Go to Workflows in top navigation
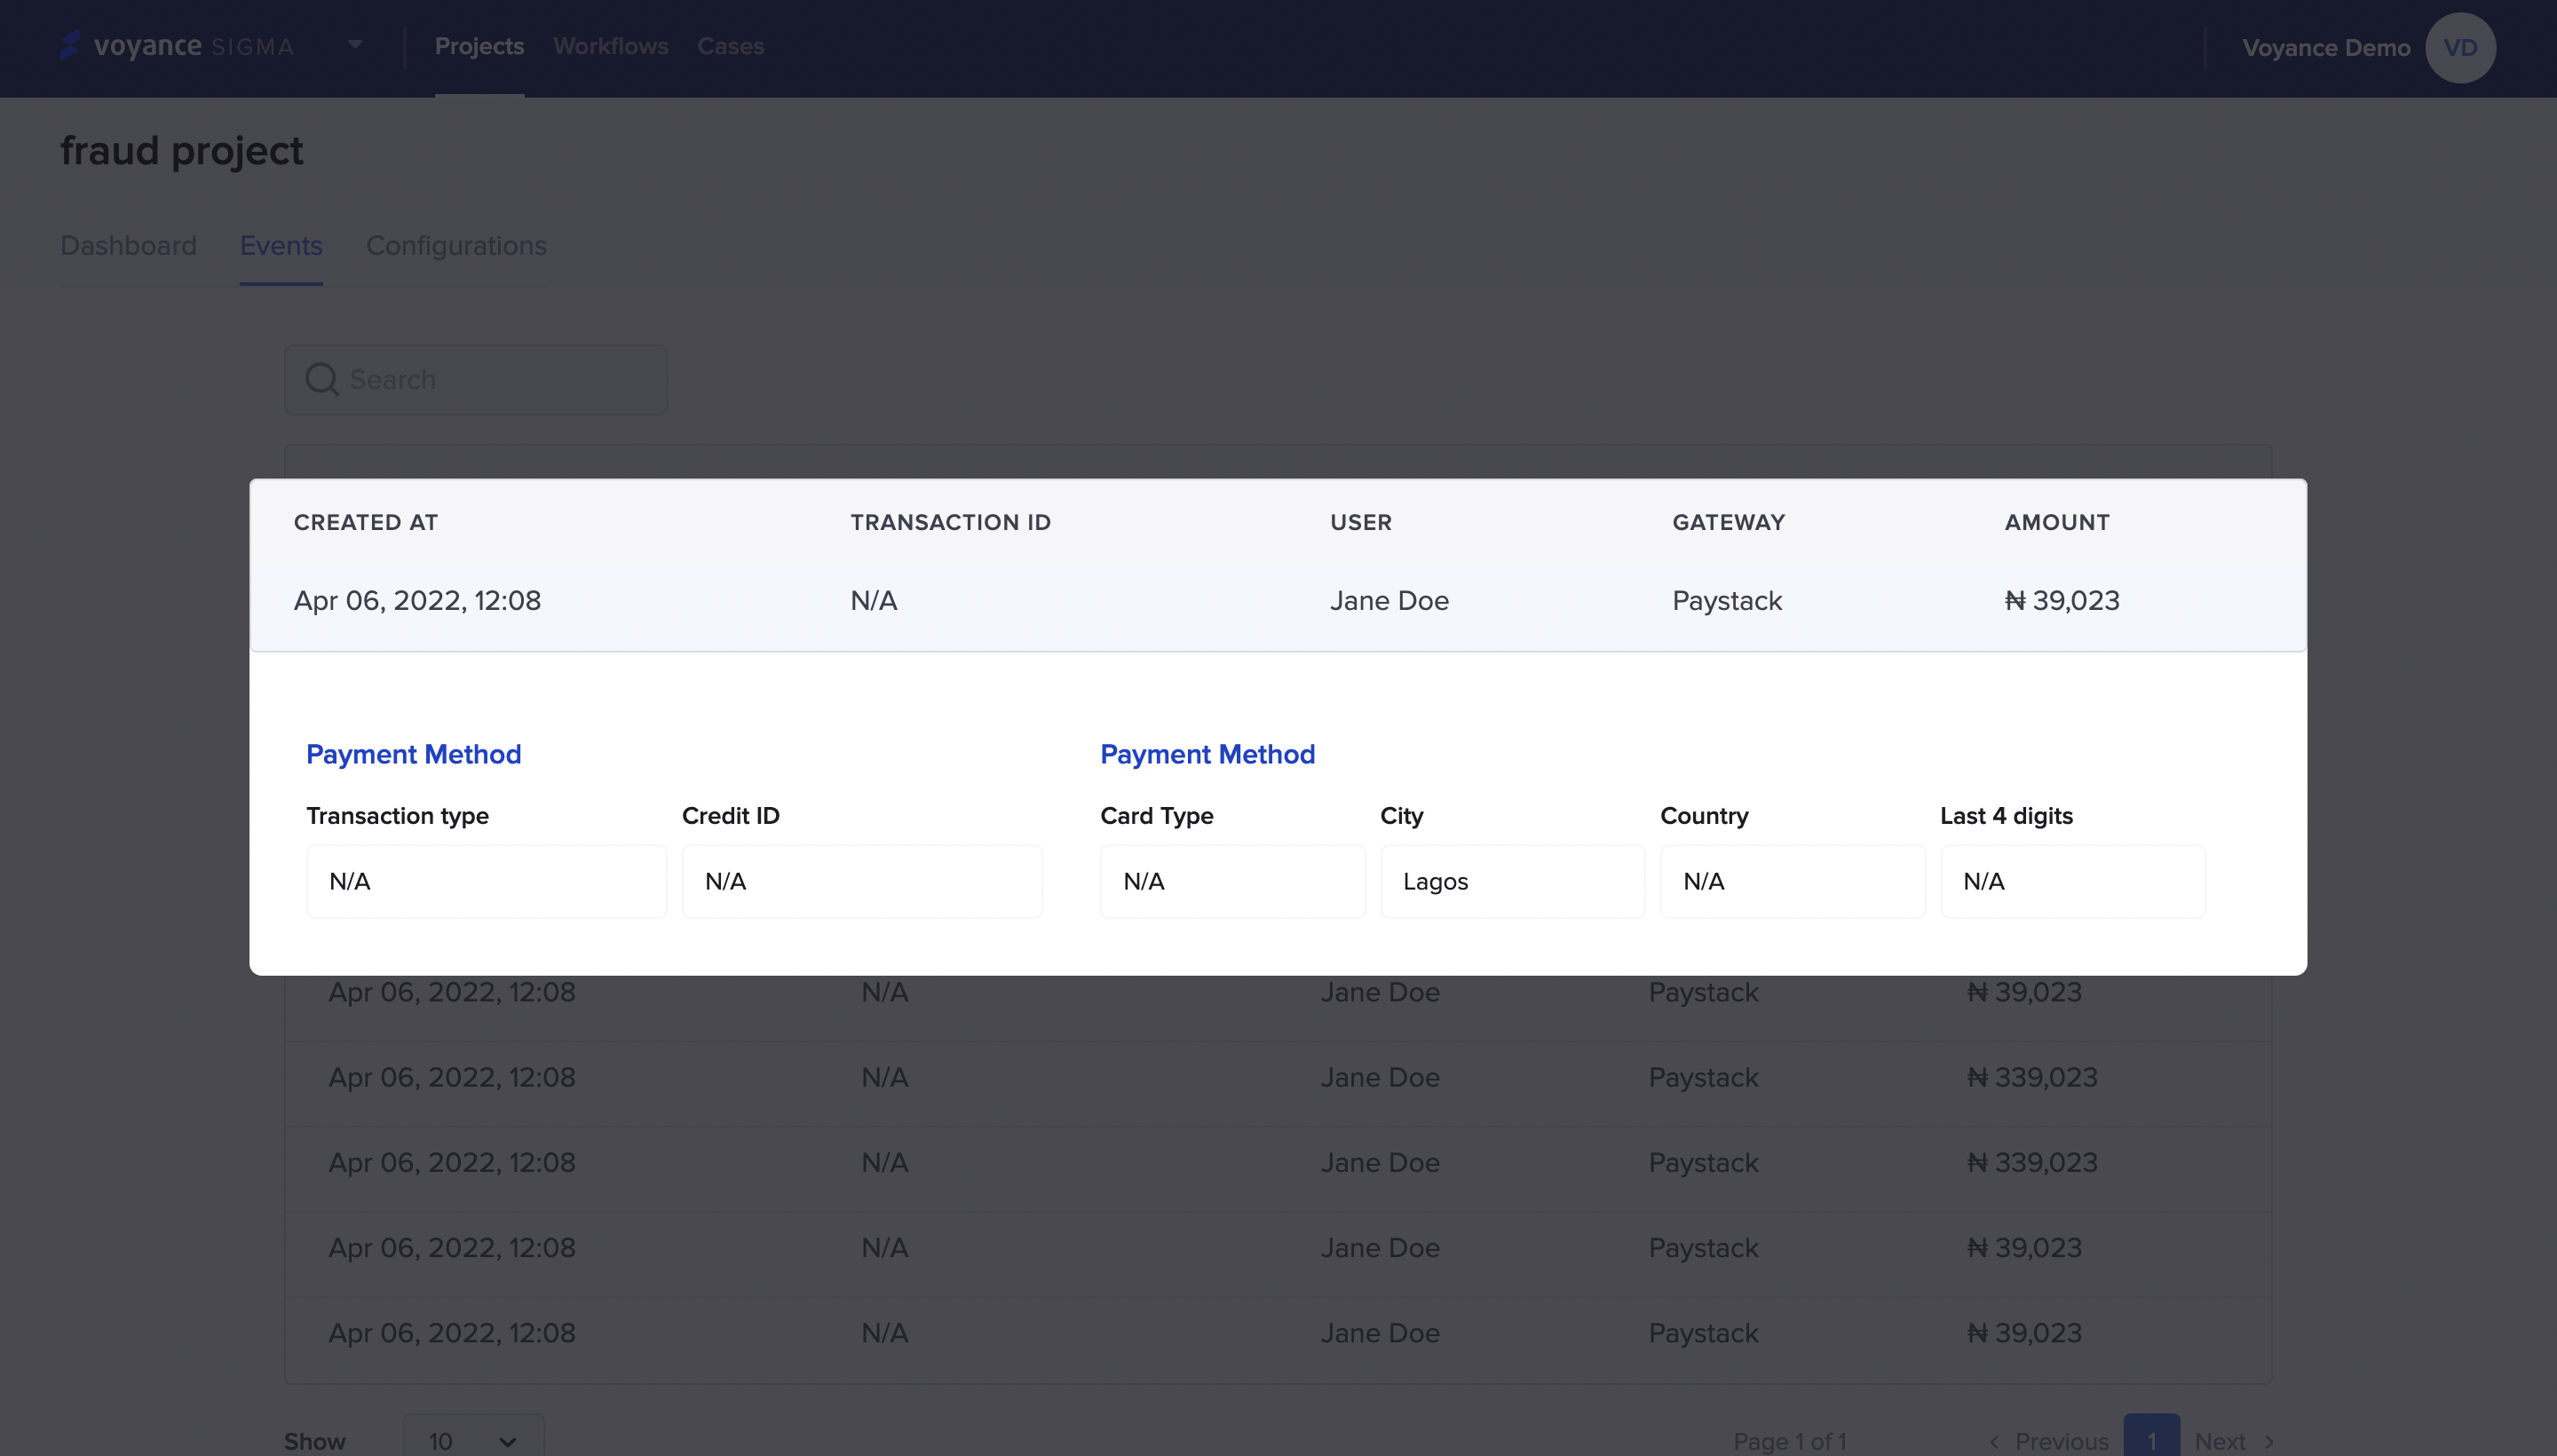 click(610, 46)
